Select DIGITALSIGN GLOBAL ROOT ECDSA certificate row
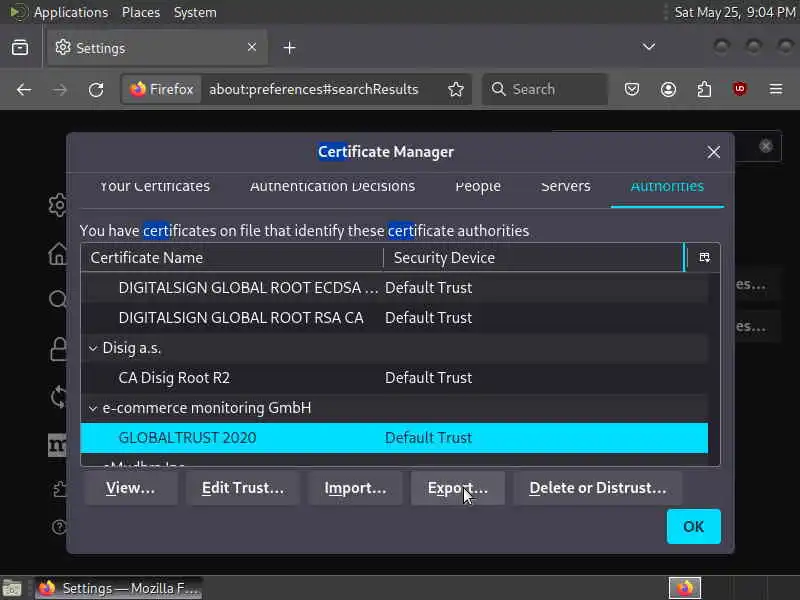This screenshot has width=800, height=600. coord(394,288)
